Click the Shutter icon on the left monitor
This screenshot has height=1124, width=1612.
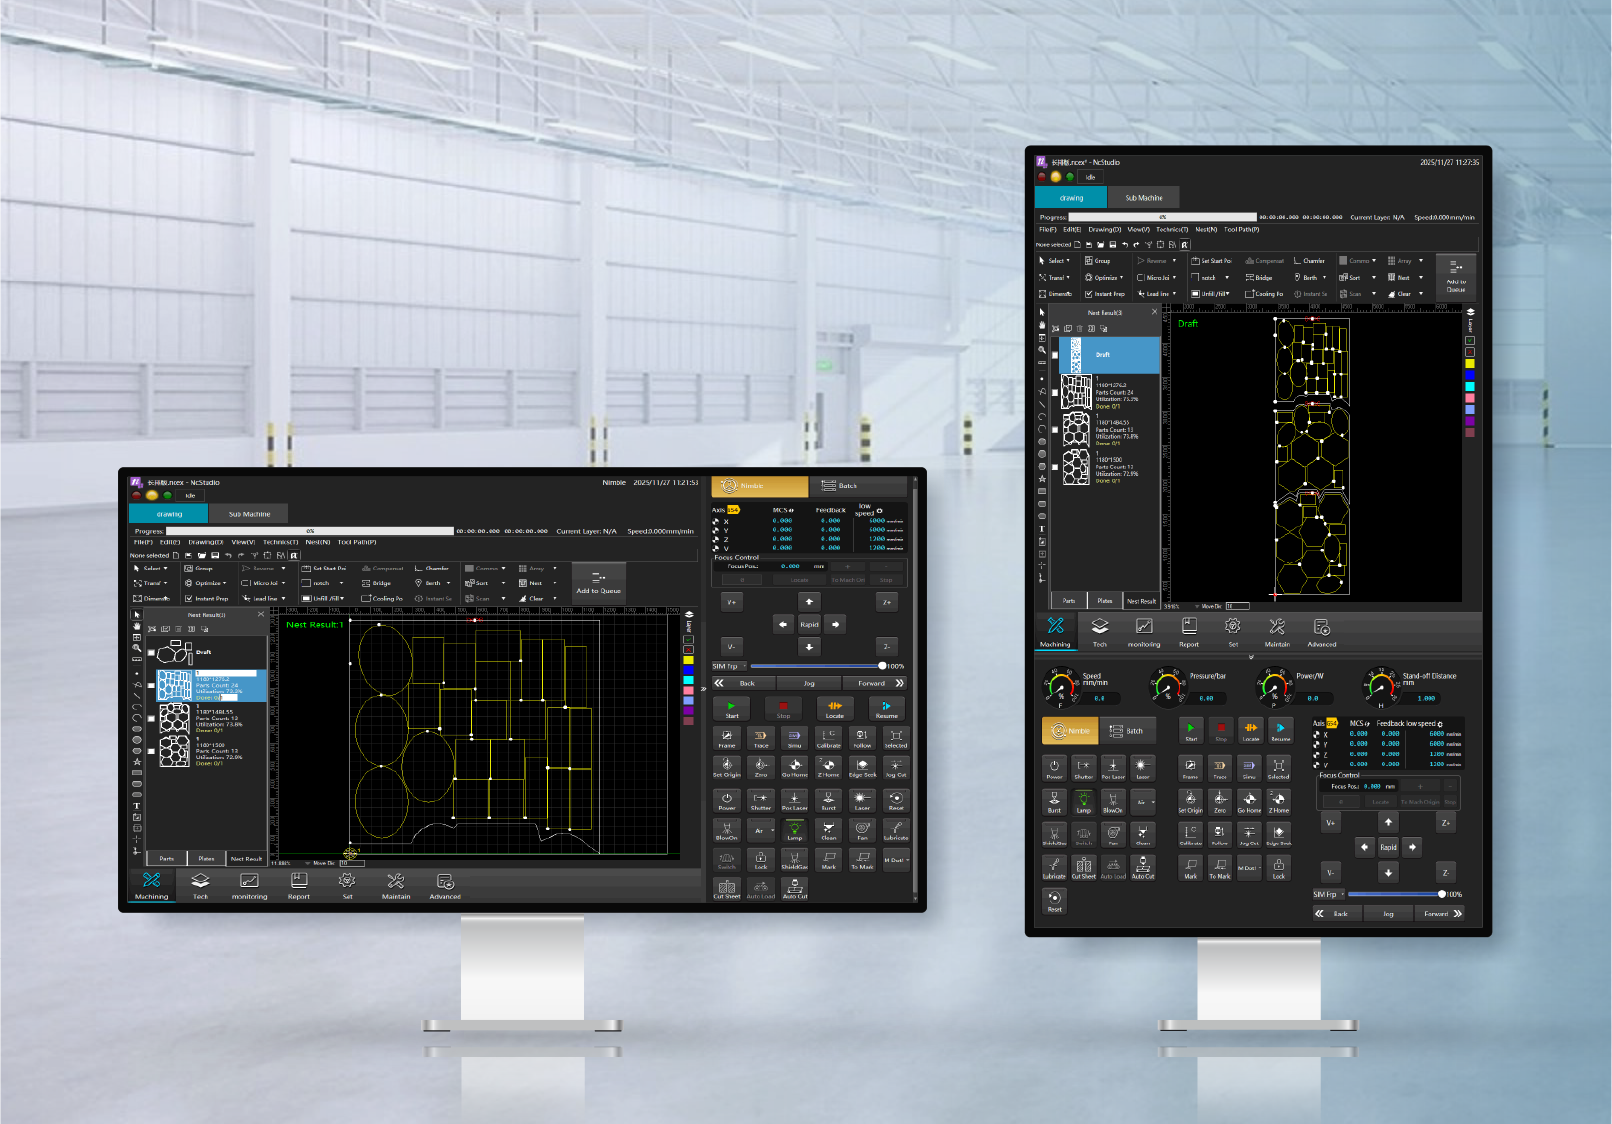coord(761,800)
